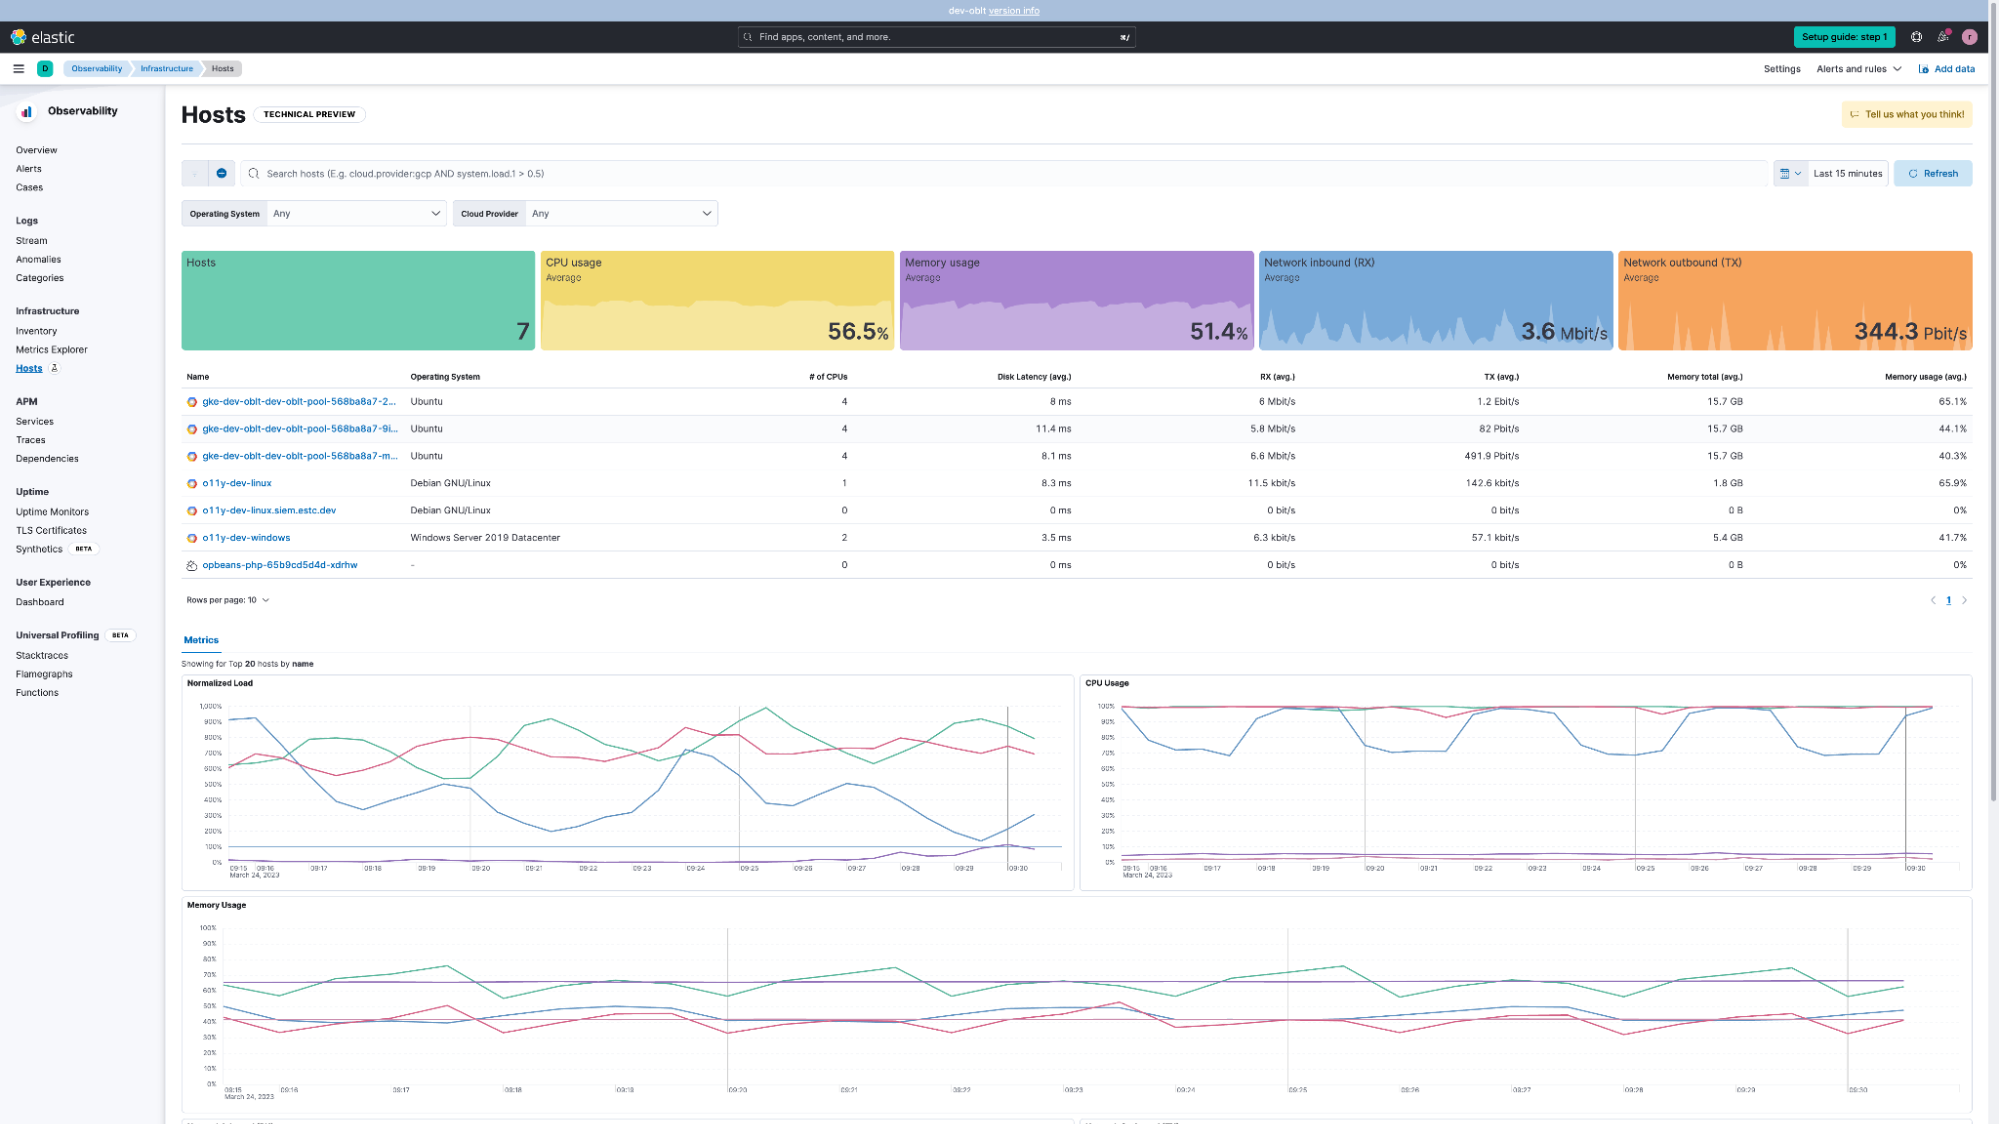1999x1125 pixels.
Task: Expand Alerts and rules menu
Action: pos(1859,69)
